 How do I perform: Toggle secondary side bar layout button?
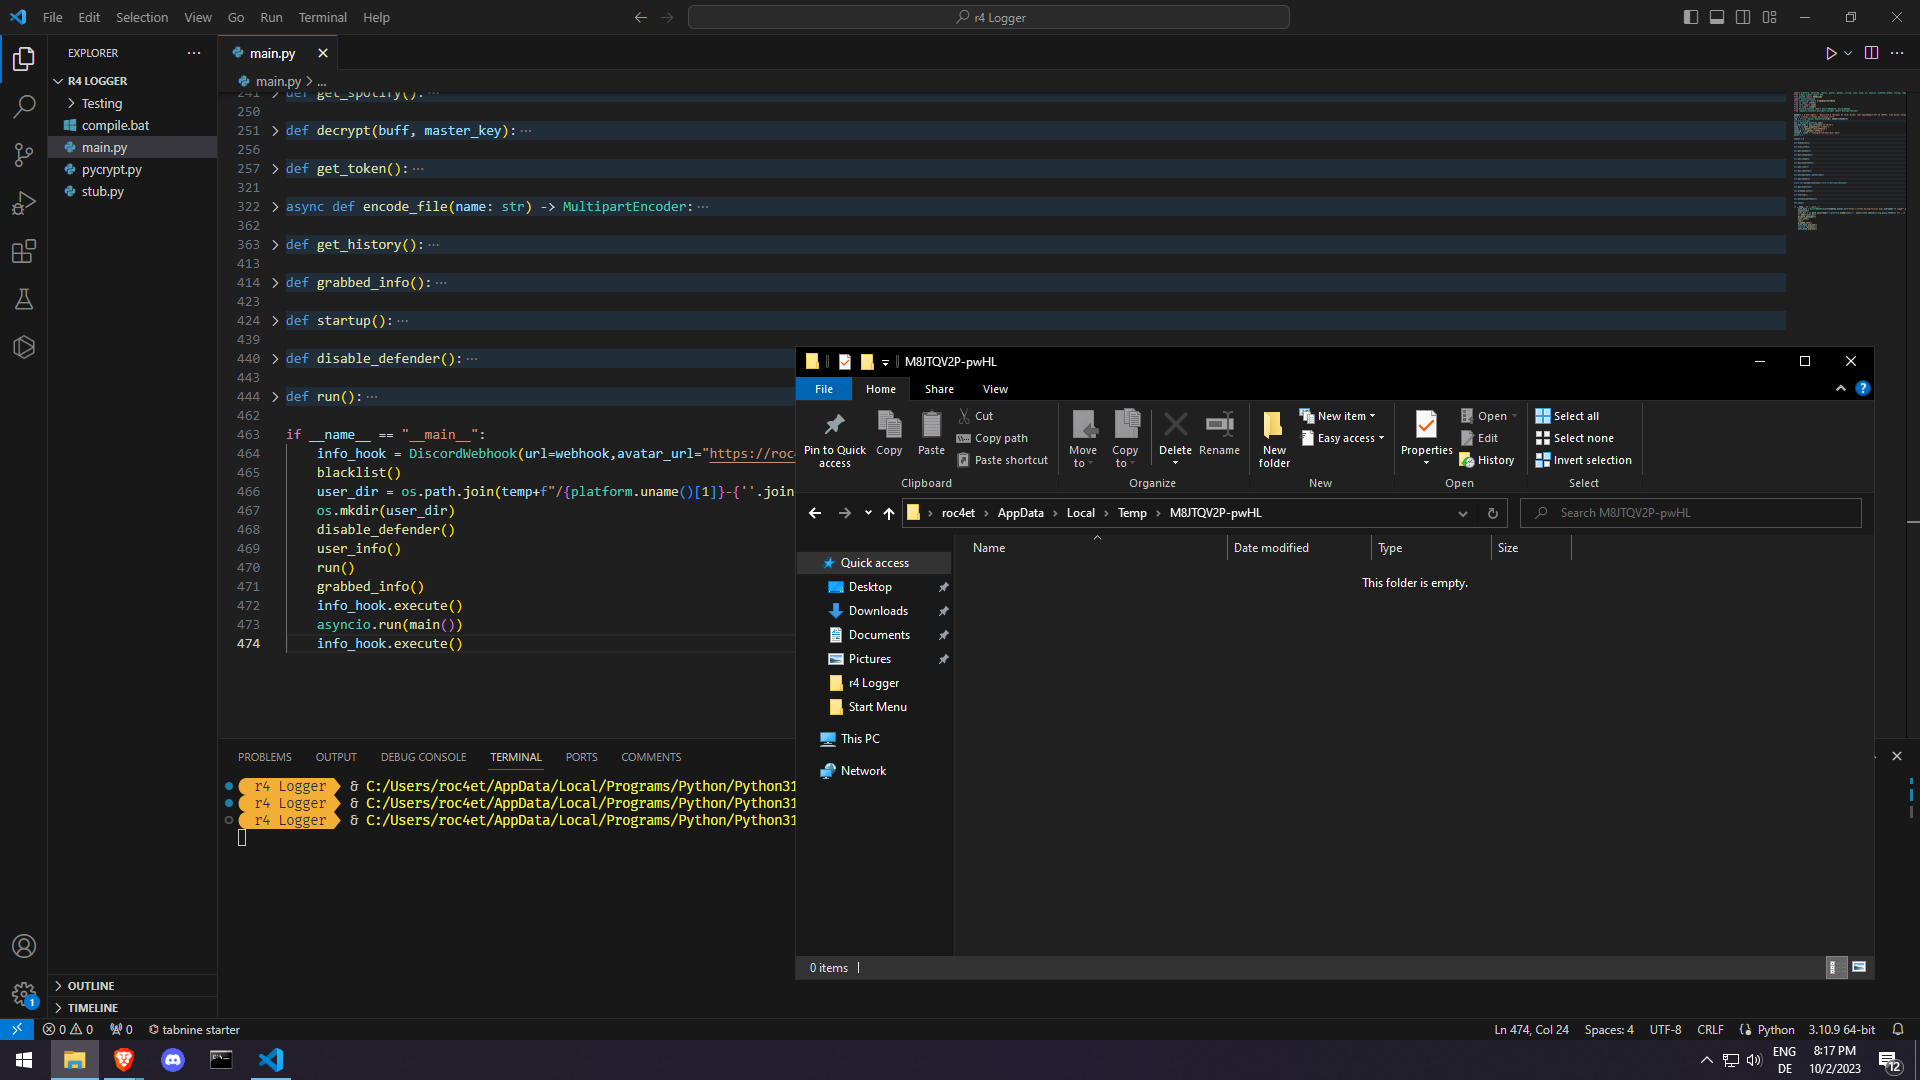pyautogui.click(x=1743, y=17)
